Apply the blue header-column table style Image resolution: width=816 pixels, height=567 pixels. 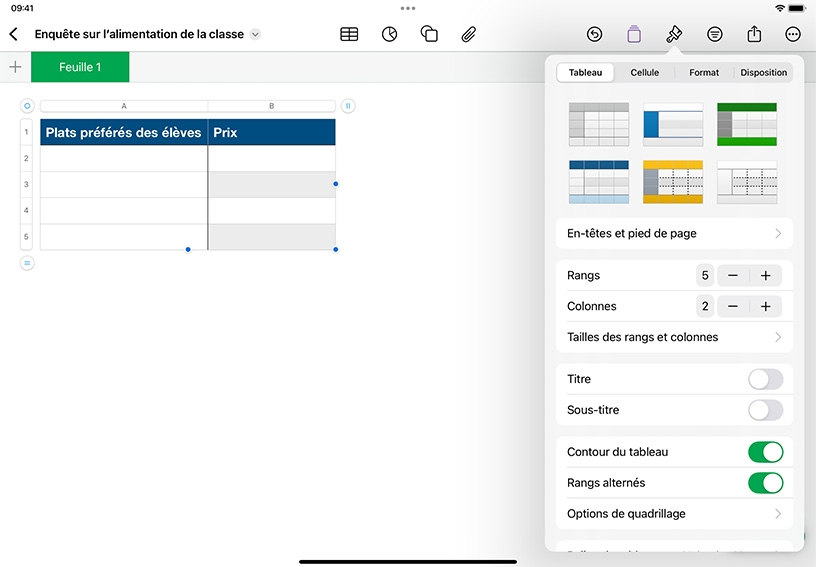point(673,124)
